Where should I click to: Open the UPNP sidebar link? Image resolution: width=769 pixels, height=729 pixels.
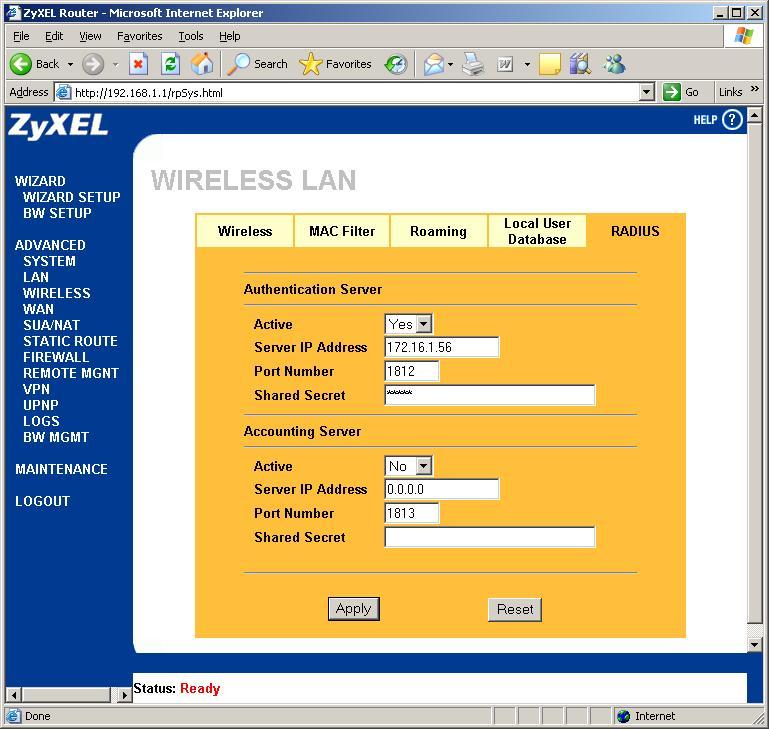41,405
